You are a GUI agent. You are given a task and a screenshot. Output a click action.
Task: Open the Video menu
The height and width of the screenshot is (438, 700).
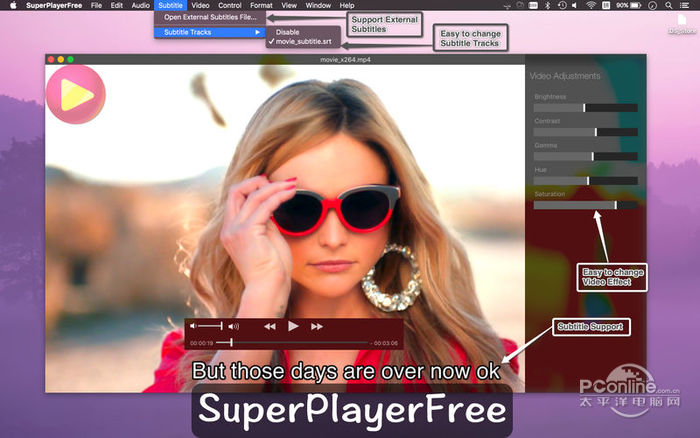pyautogui.click(x=200, y=5)
